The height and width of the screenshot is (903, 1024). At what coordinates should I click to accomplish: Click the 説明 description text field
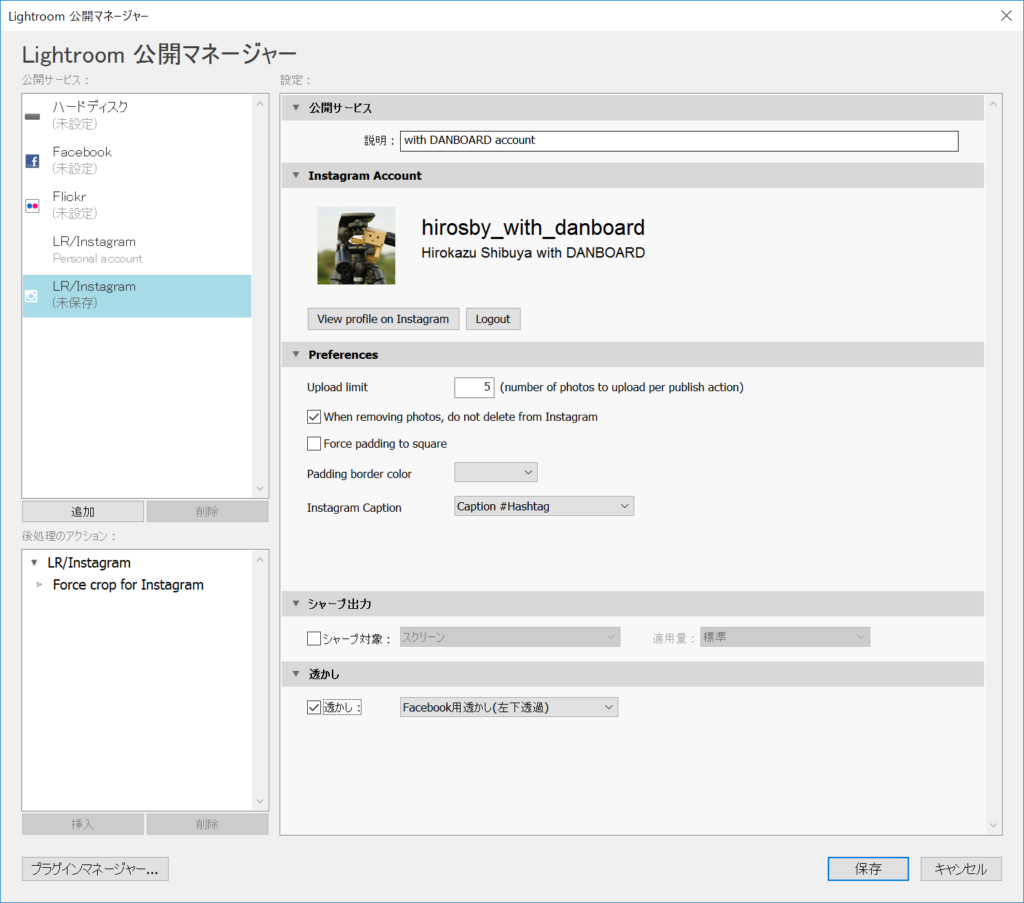point(679,140)
